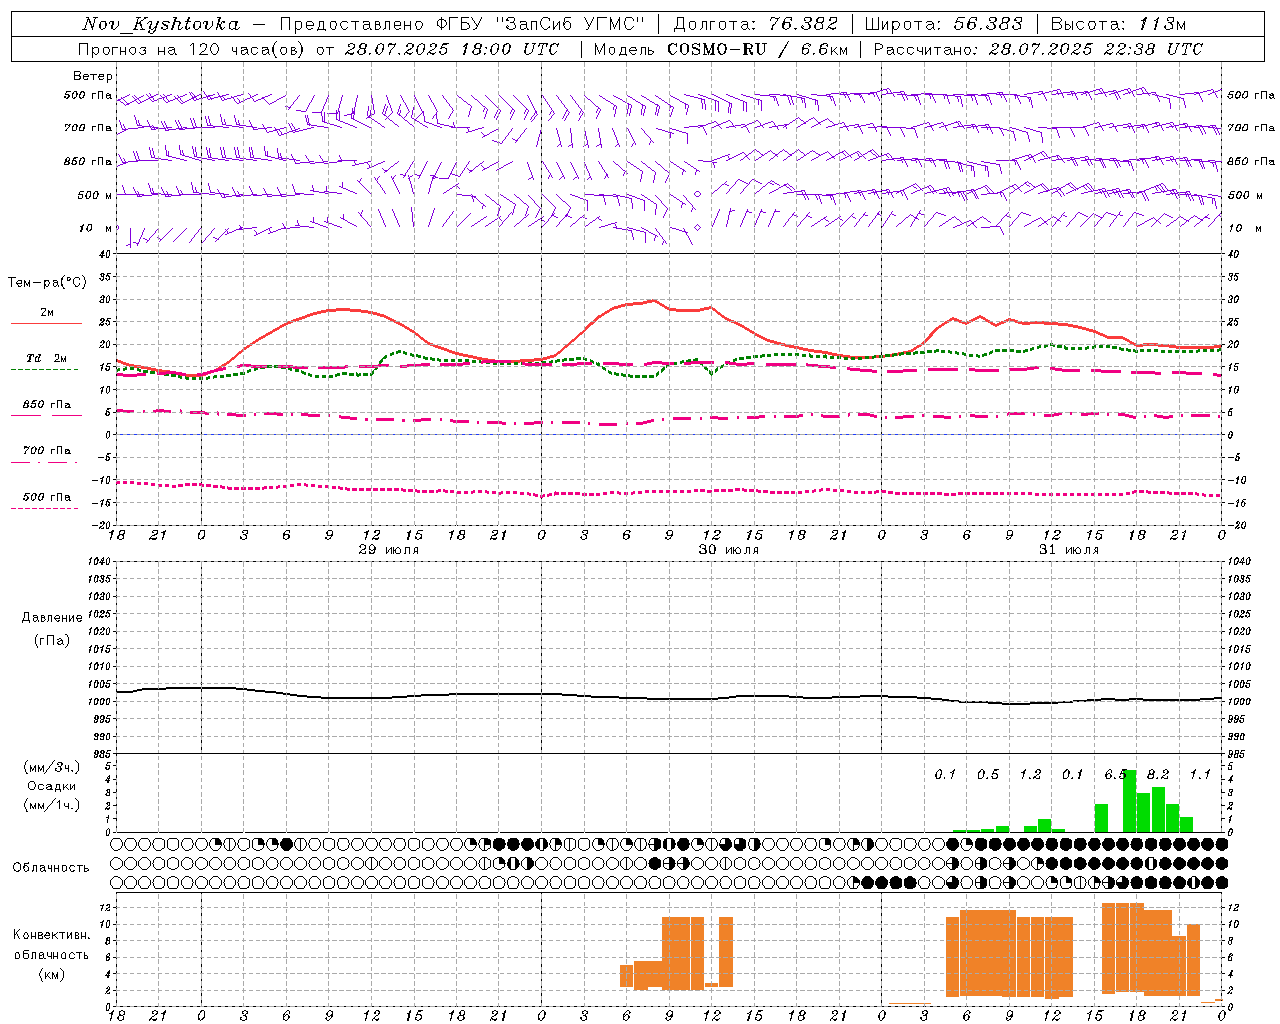The width and height of the screenshot is (1280, 1024).
Task: Click the 29 июля date label
Action: (x=388, y=550)
